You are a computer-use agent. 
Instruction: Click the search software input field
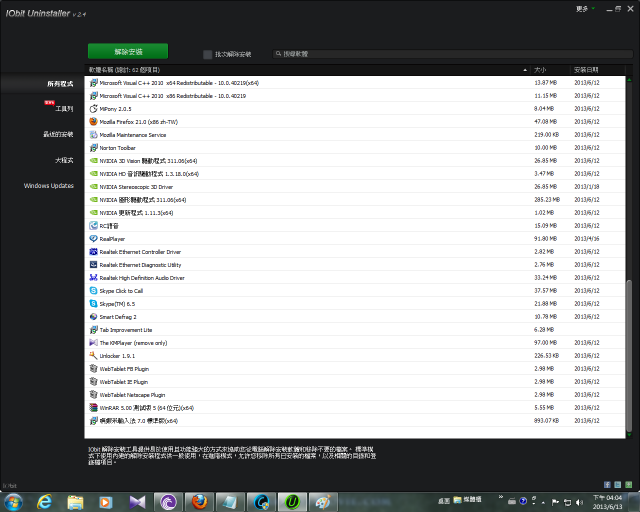click(x=452, y=54)
